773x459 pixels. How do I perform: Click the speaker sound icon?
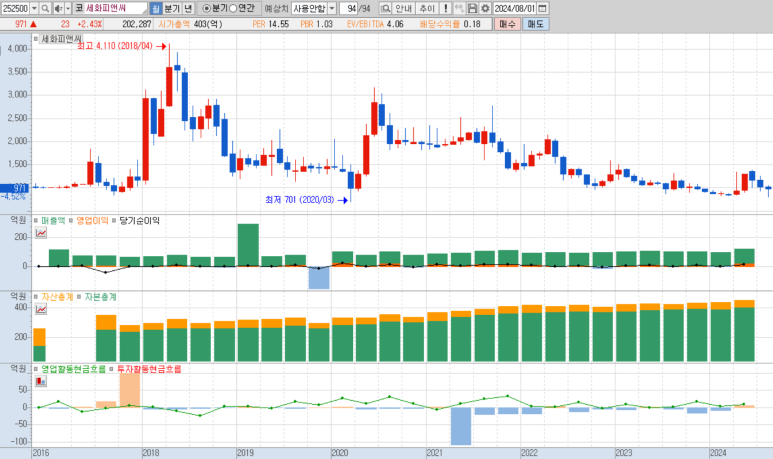[x=58, y=8]
